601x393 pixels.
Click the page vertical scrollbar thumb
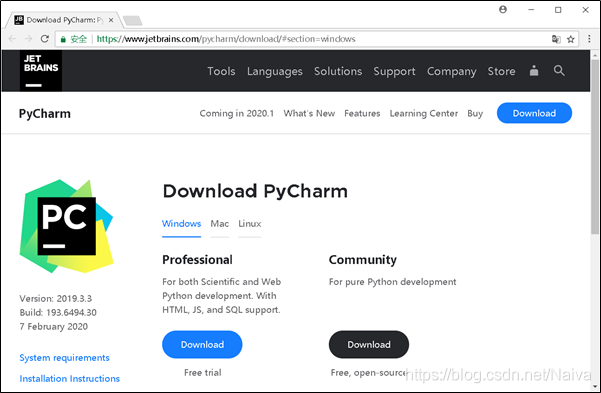[x=595, y=146]
